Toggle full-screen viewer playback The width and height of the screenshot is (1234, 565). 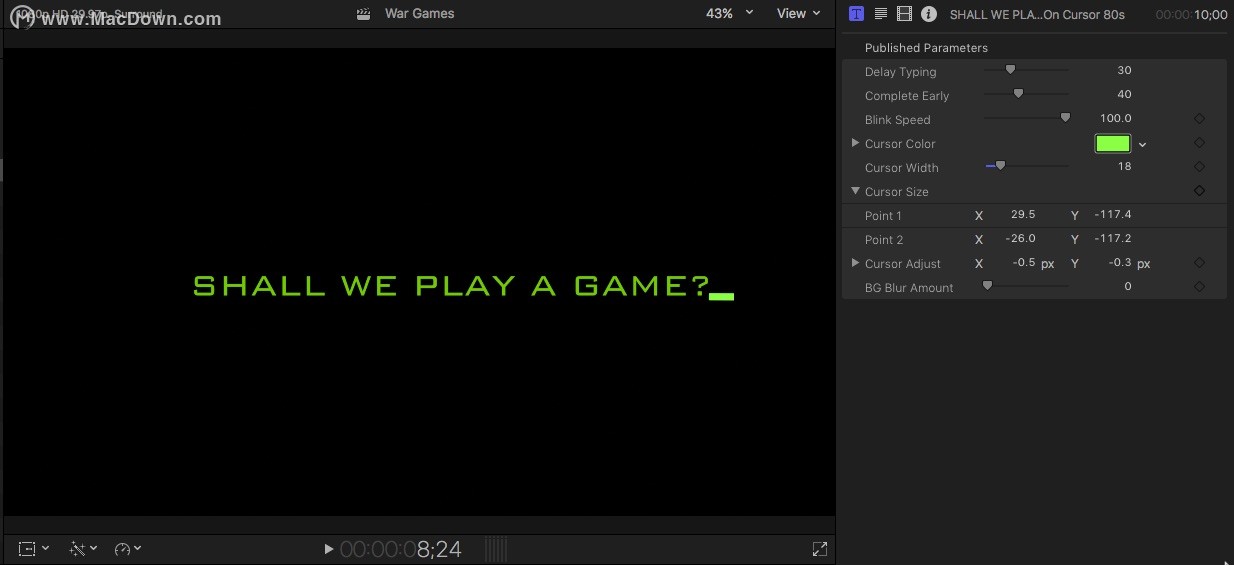[820, 549]
